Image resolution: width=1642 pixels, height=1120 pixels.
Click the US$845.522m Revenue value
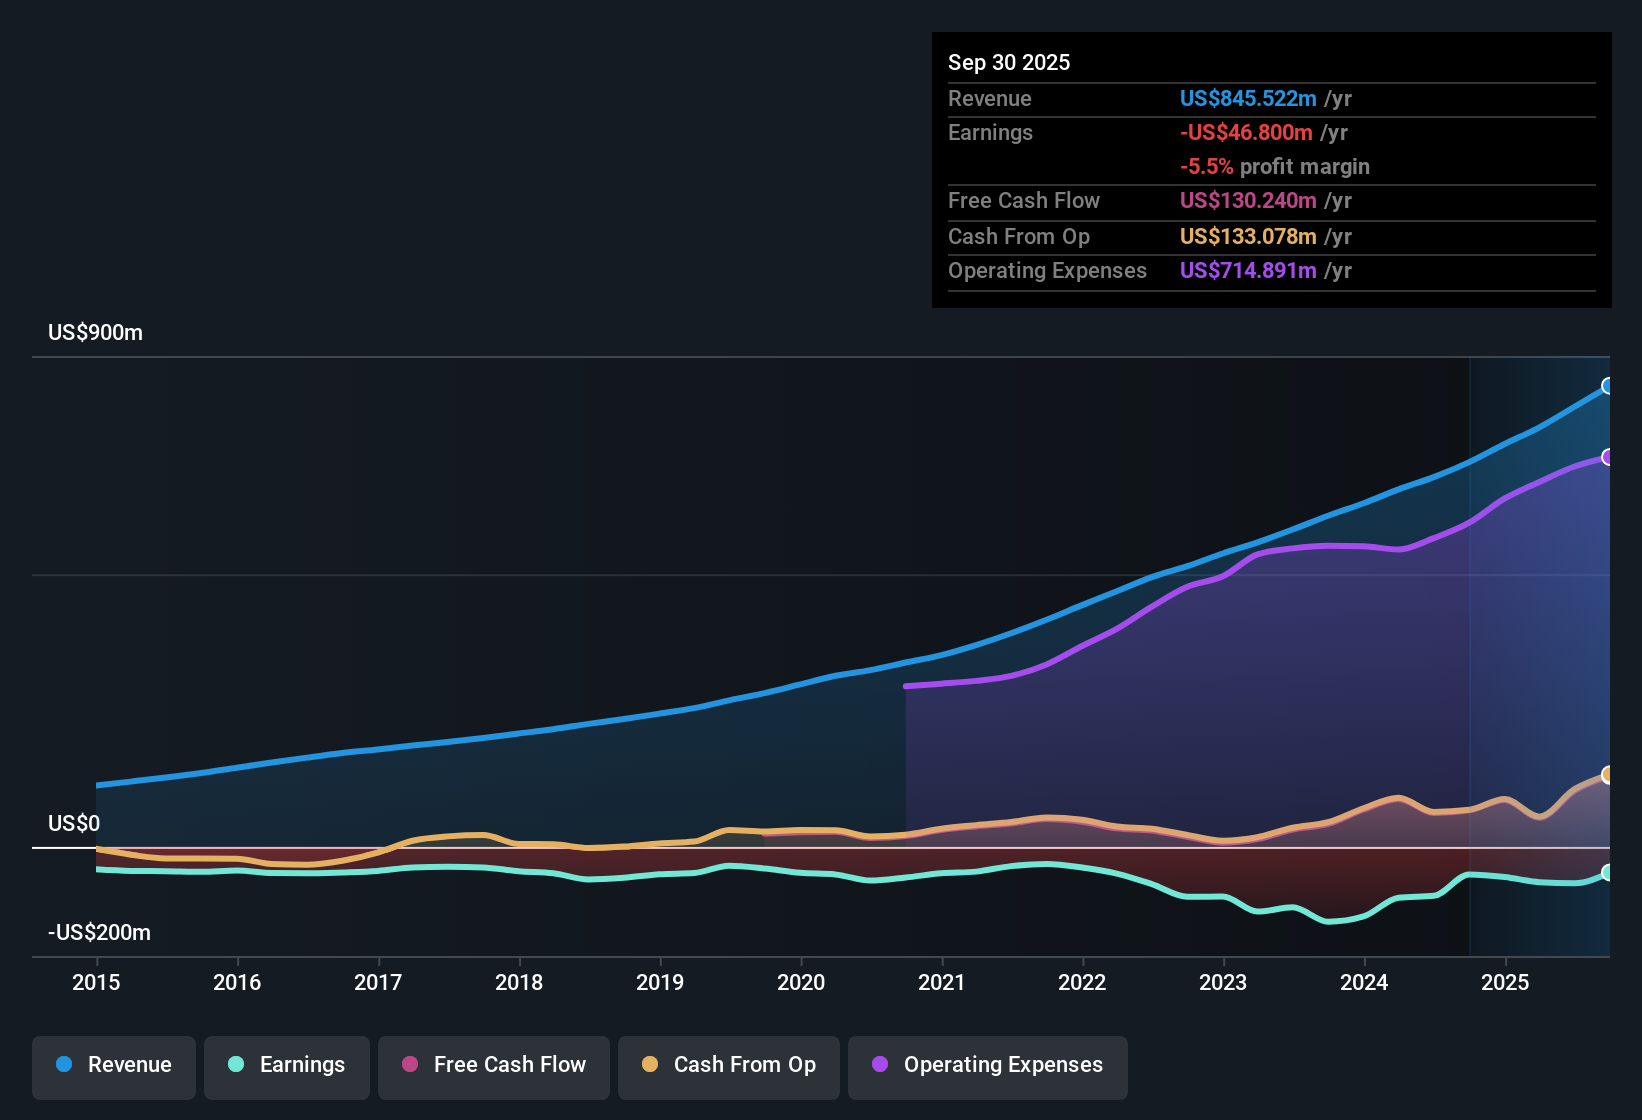(x=1248, y=98)
